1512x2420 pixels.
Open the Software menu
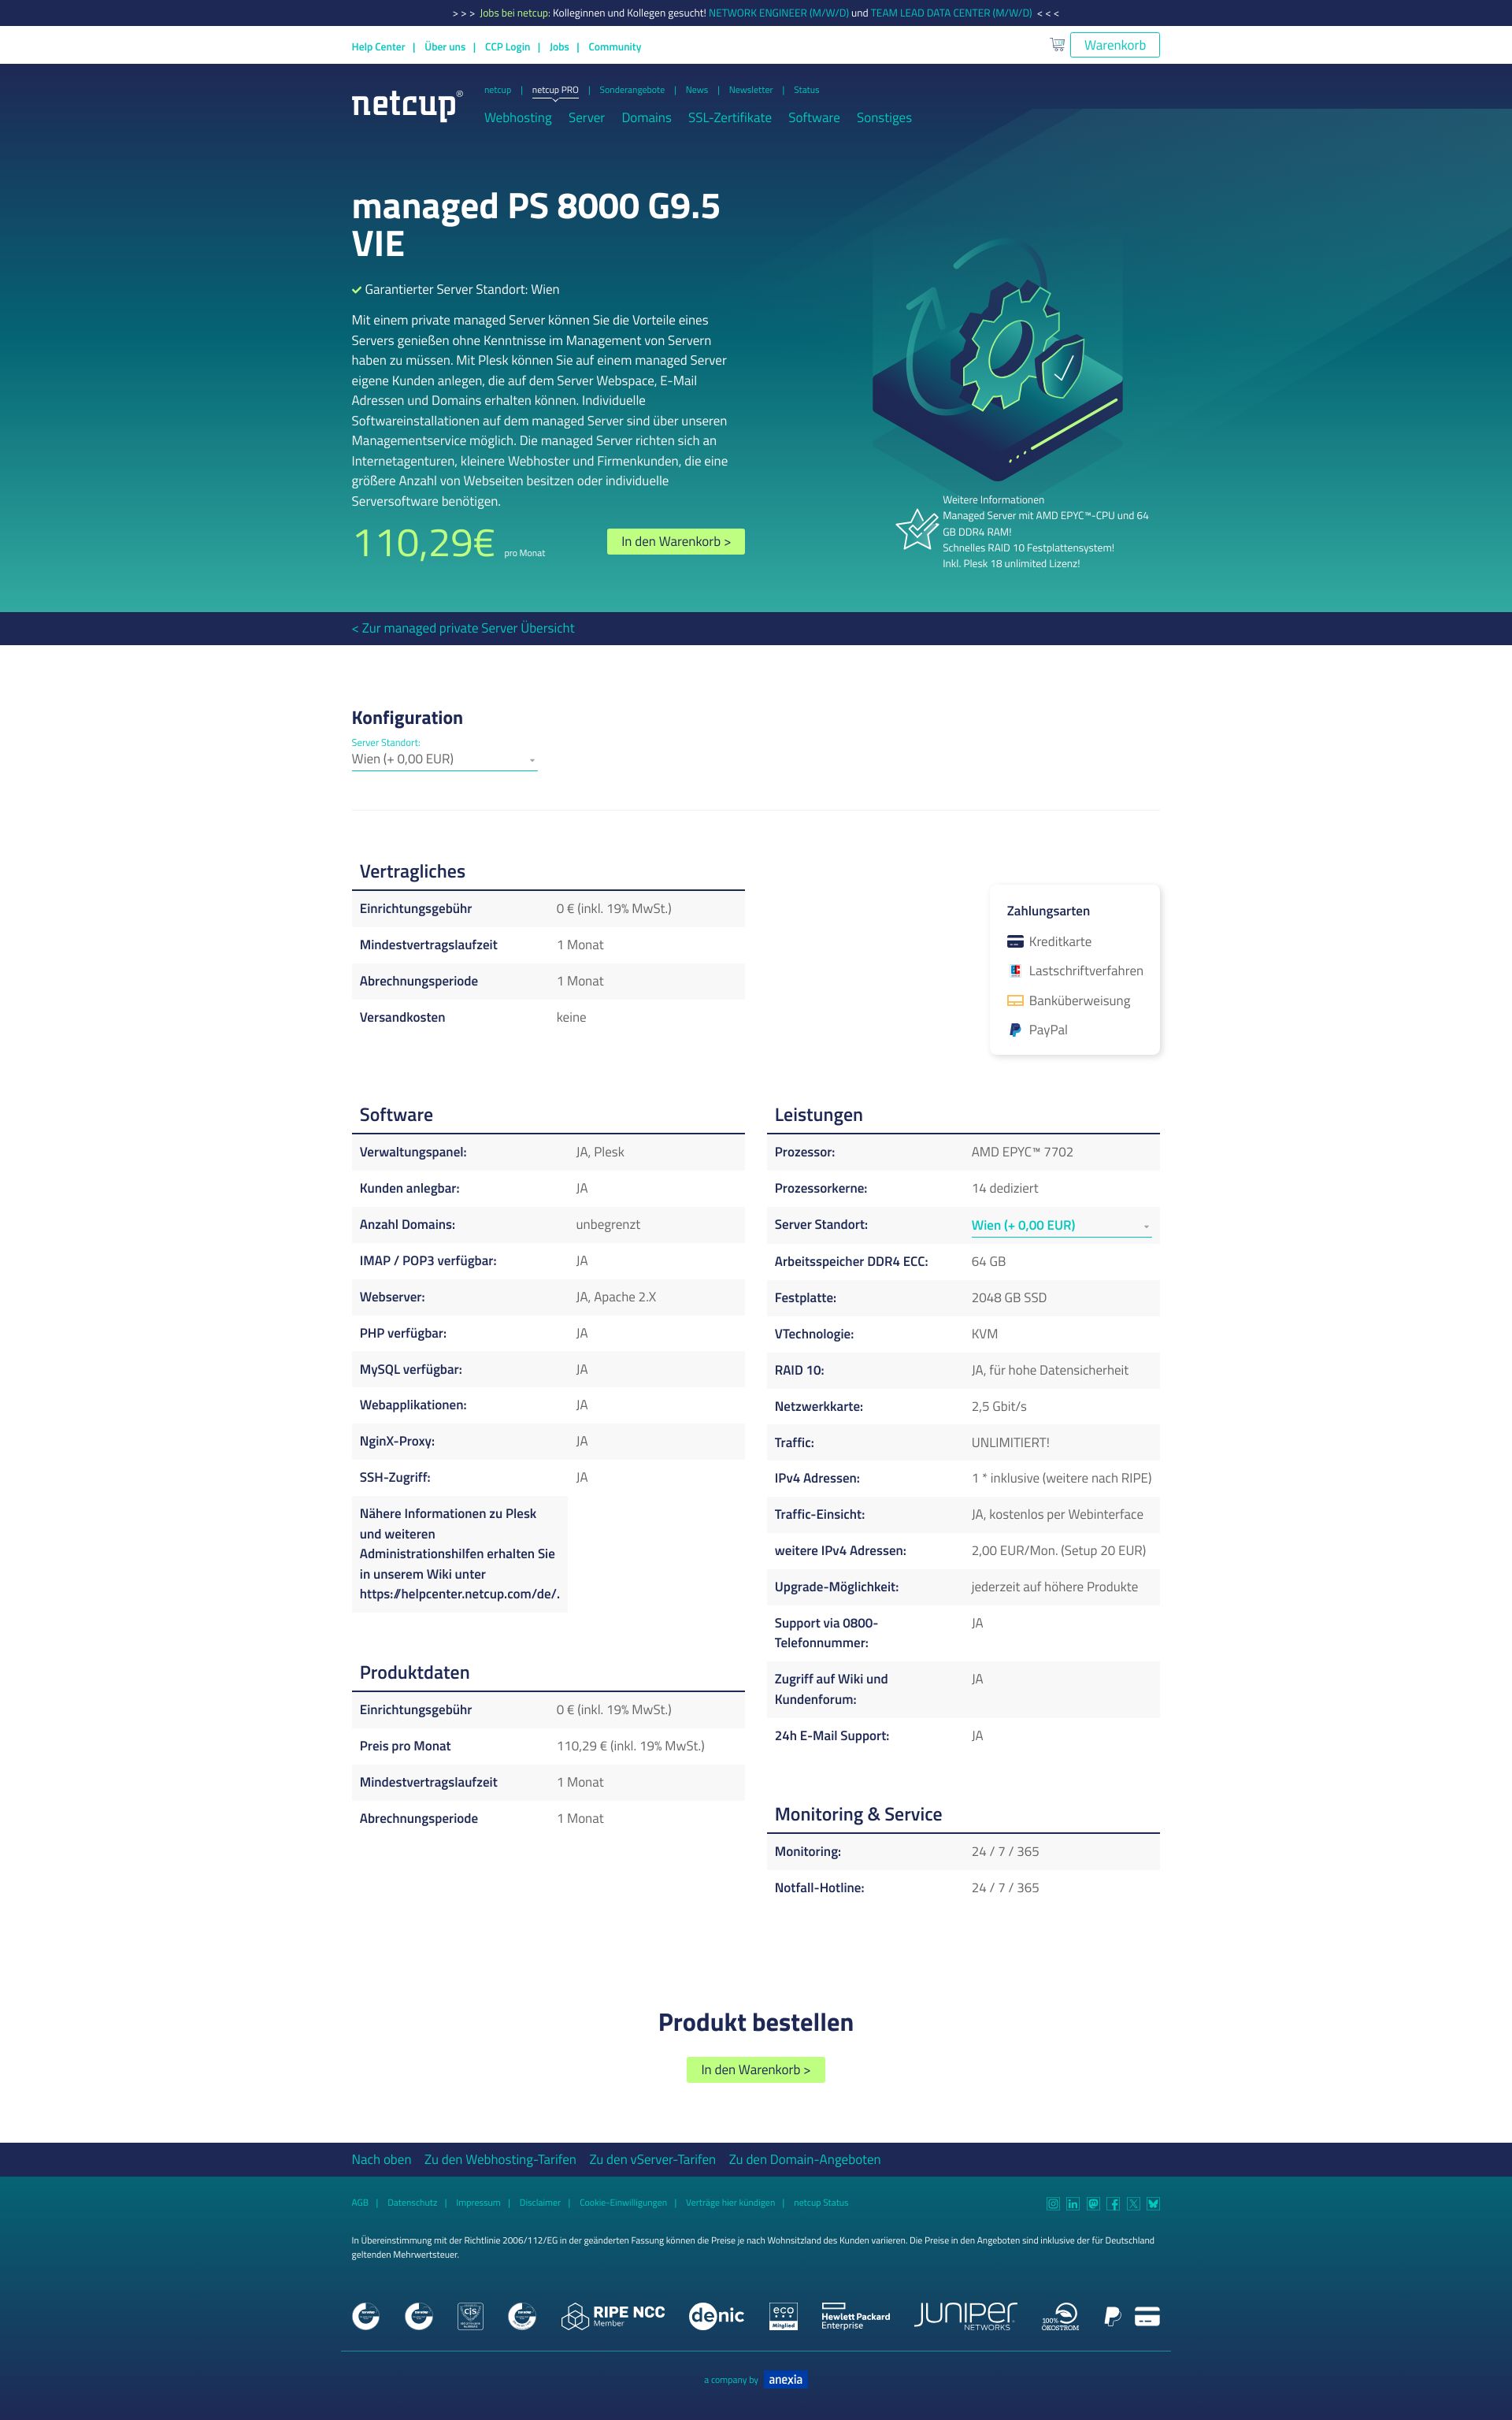tap(814, 118)
